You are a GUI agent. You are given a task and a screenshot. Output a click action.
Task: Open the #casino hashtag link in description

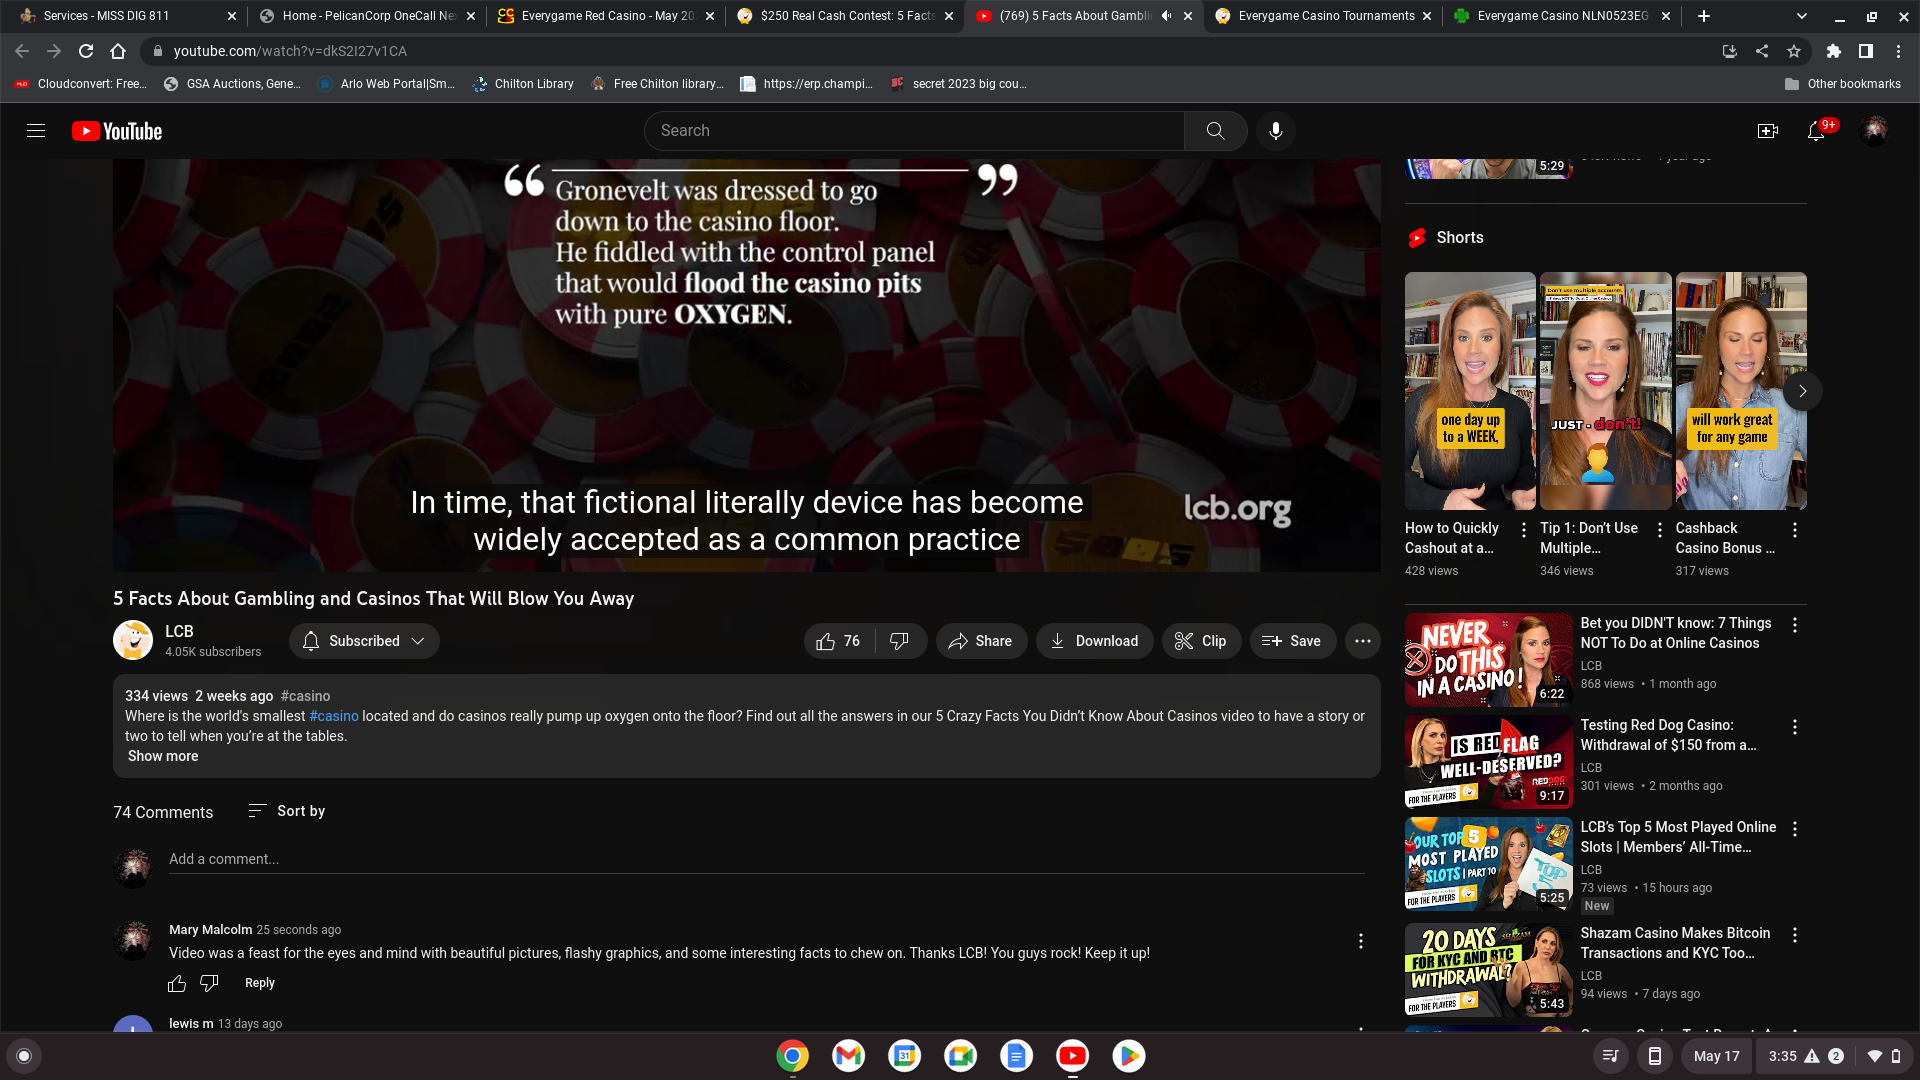pyautogui.click(x=334, y=716)
